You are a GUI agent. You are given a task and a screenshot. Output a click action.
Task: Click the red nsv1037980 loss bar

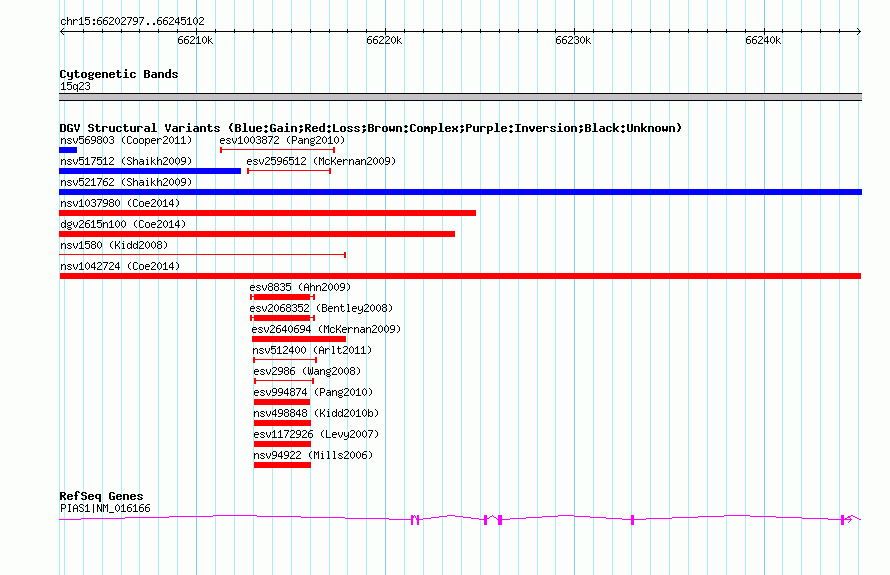point(267,213)
